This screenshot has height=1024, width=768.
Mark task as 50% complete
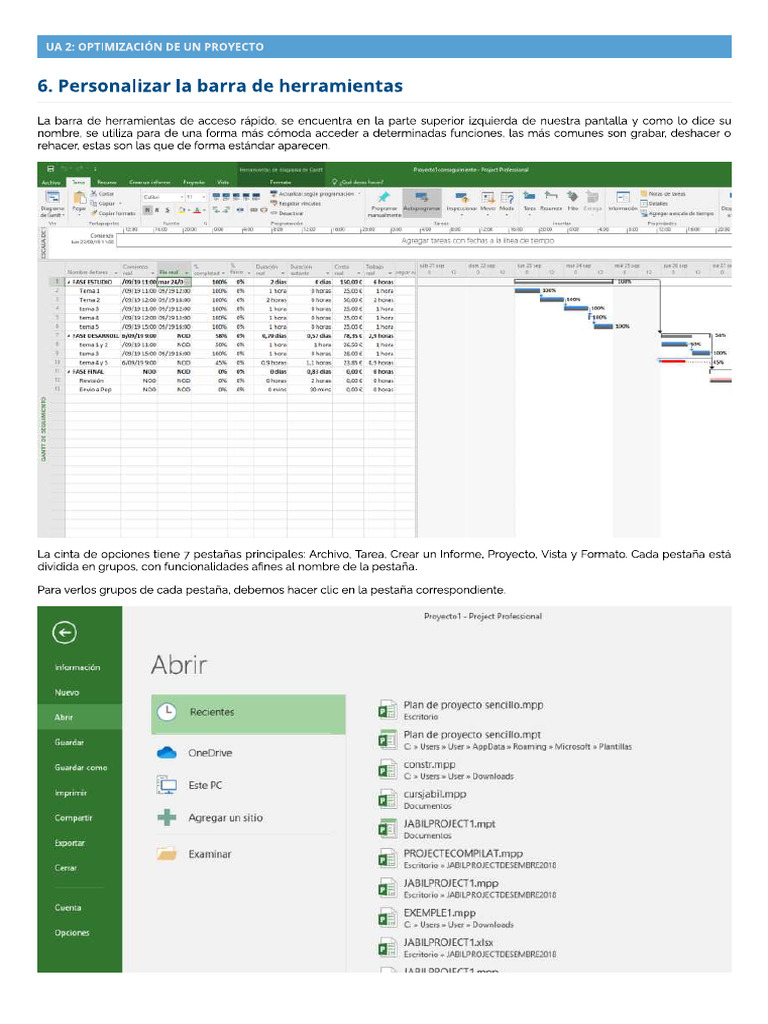point(236,196)
